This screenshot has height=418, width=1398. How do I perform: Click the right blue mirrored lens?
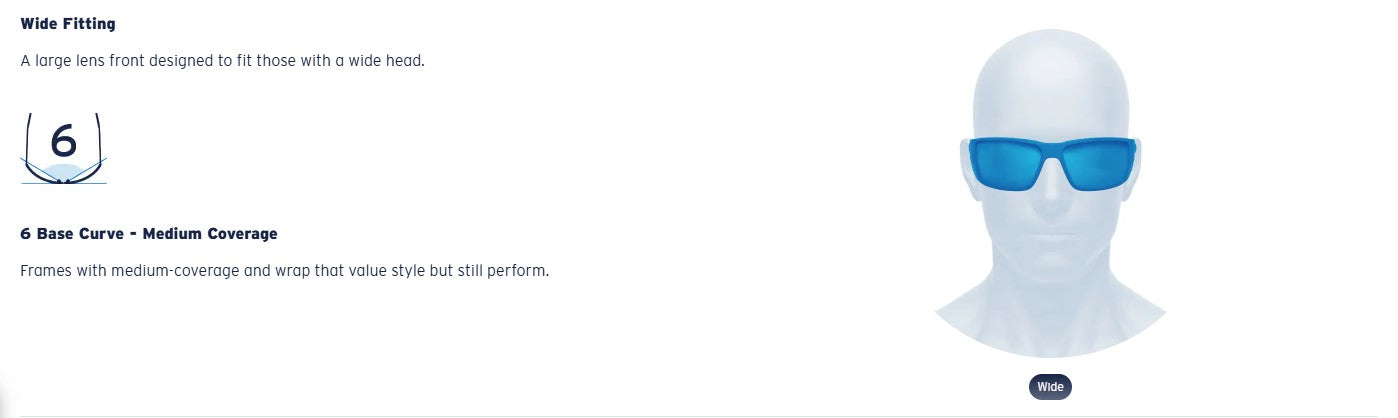pos(1098,164)
